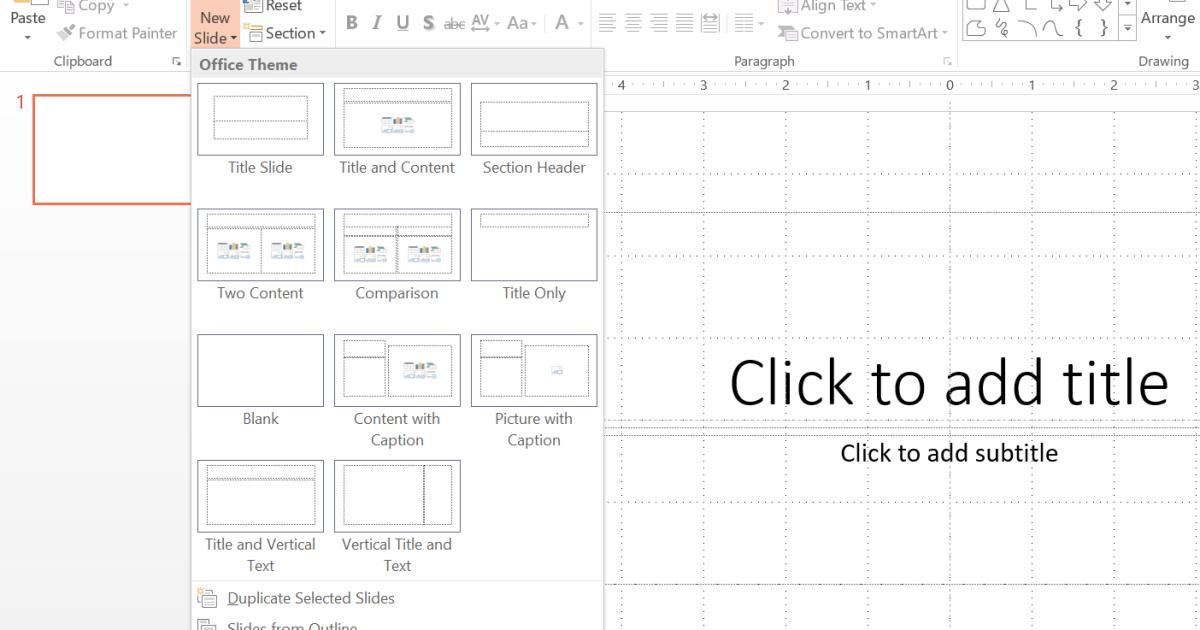
Task: Select the Format Painter tool
Action: [116, 33]
